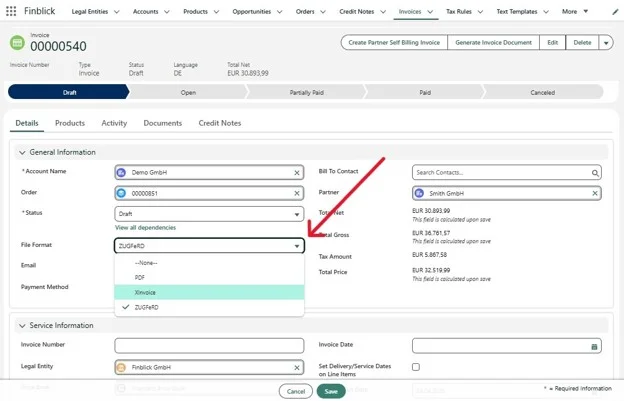Select the Draft stage in path
Viewport: 624px width, 401px height.
click(x=68, y=92)
